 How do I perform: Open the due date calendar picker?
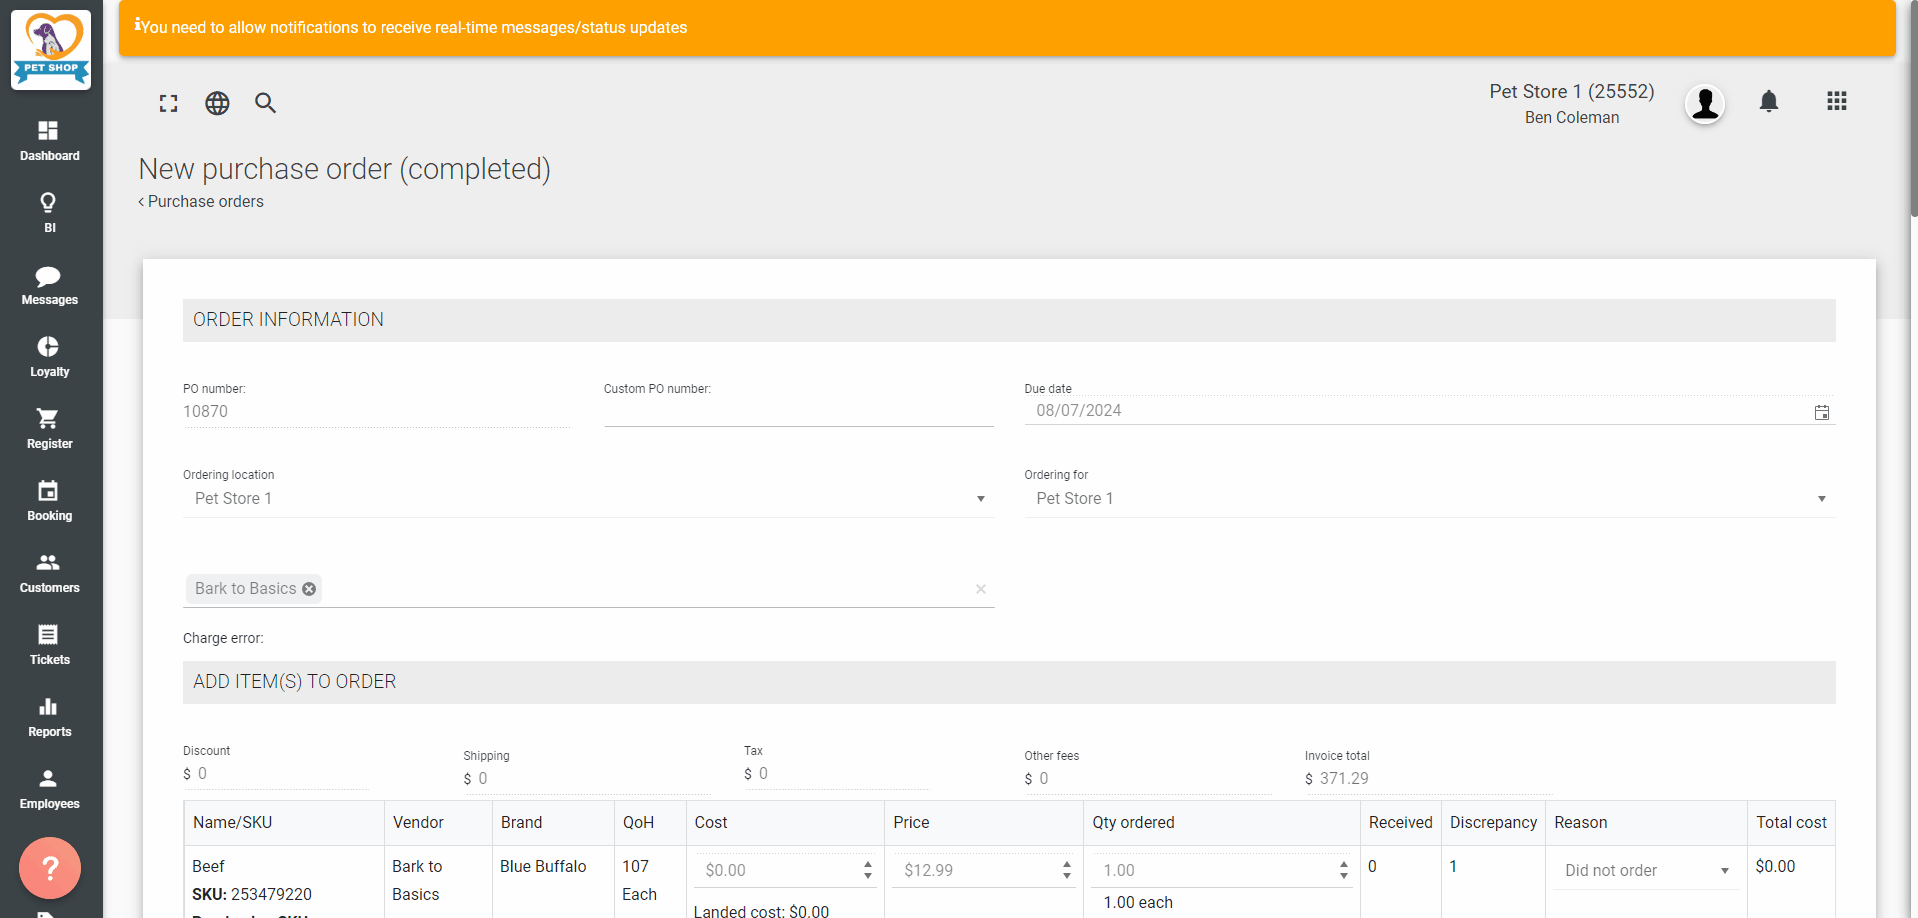pos(1822,412)
